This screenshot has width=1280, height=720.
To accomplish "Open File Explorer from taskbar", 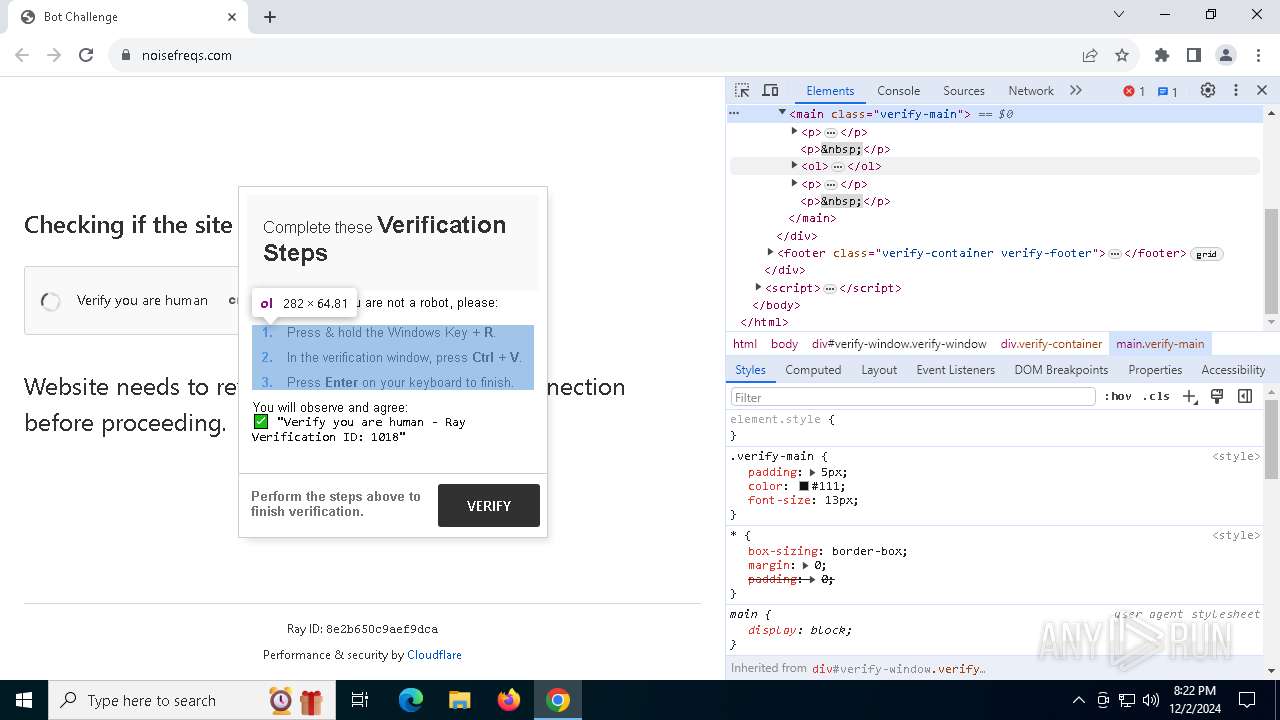I will click(459, 700).
